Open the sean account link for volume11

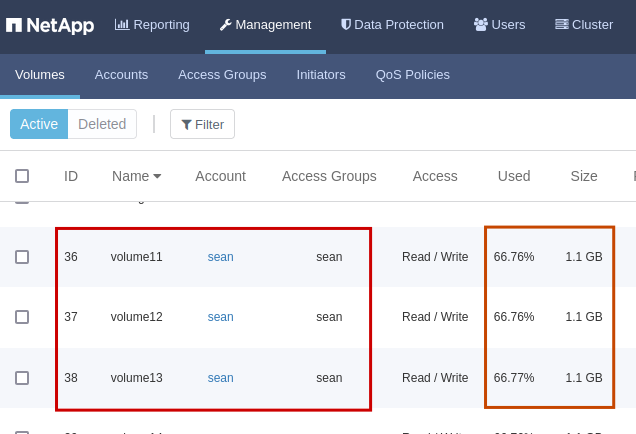220,257
